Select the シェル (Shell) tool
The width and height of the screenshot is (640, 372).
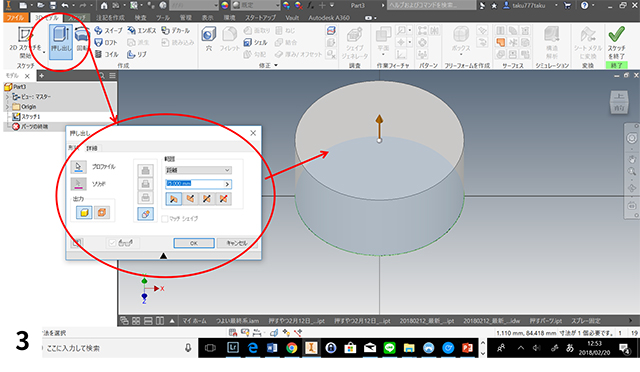(x=256, y=42)
